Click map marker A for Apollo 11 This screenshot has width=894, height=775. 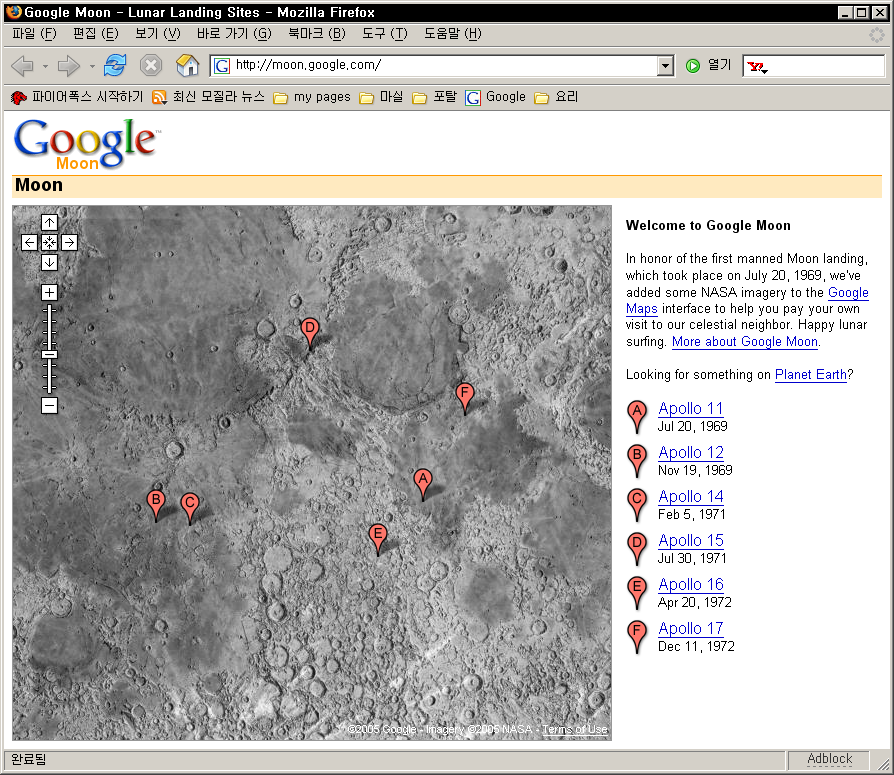(422, 480)
